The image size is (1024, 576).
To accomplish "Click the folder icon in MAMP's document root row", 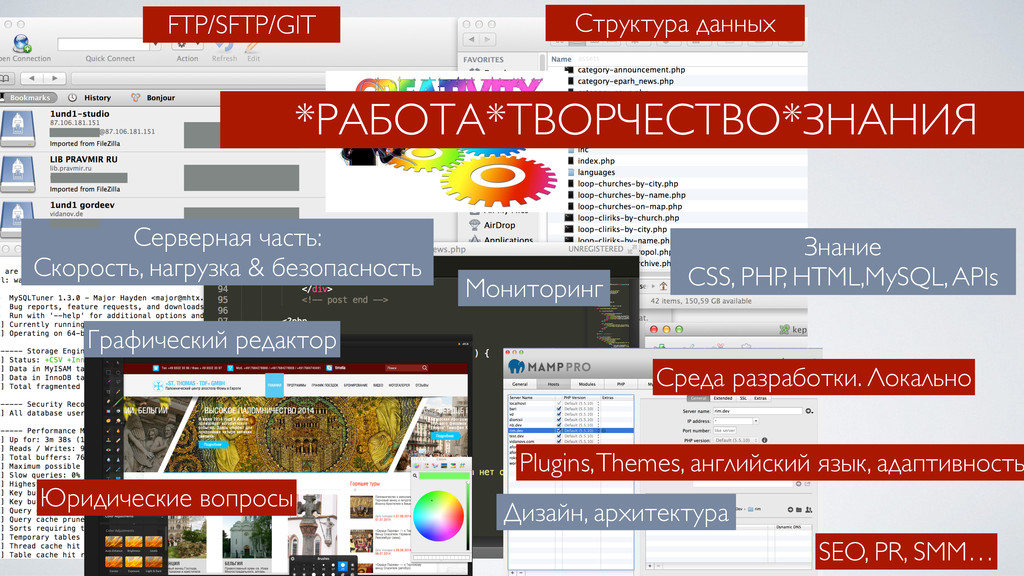I will [x=799, y=509].
